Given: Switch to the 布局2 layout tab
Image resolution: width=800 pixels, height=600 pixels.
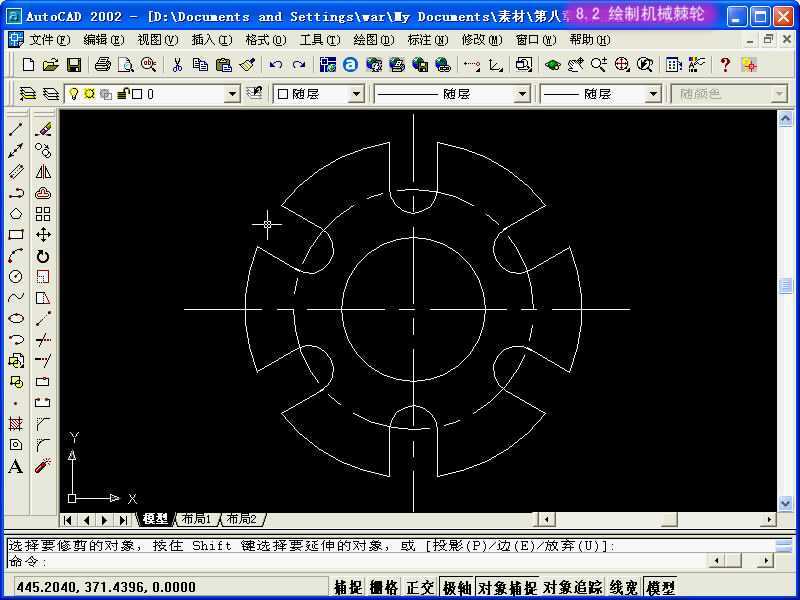Looking at the screenshot, I should pyautogui.click(x=241, y=519).
